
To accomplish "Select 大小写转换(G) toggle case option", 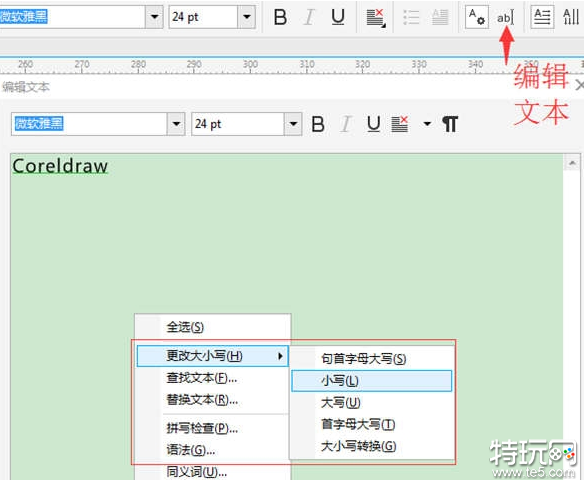I will [372, 446].
